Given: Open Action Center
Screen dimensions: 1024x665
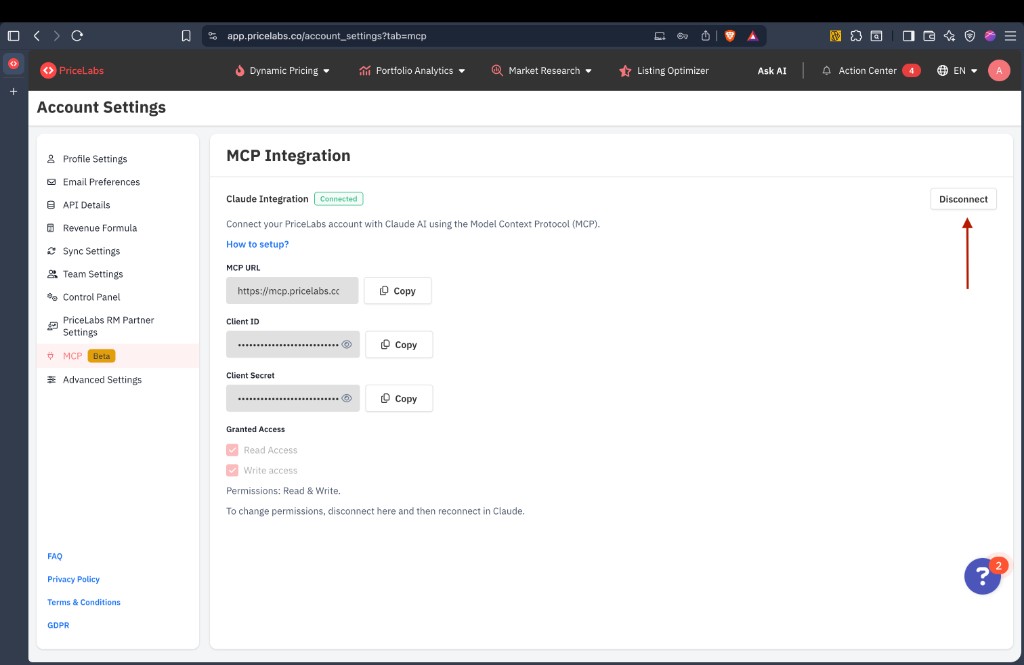Looking at the screenshot, I should [x=871, y=71].
